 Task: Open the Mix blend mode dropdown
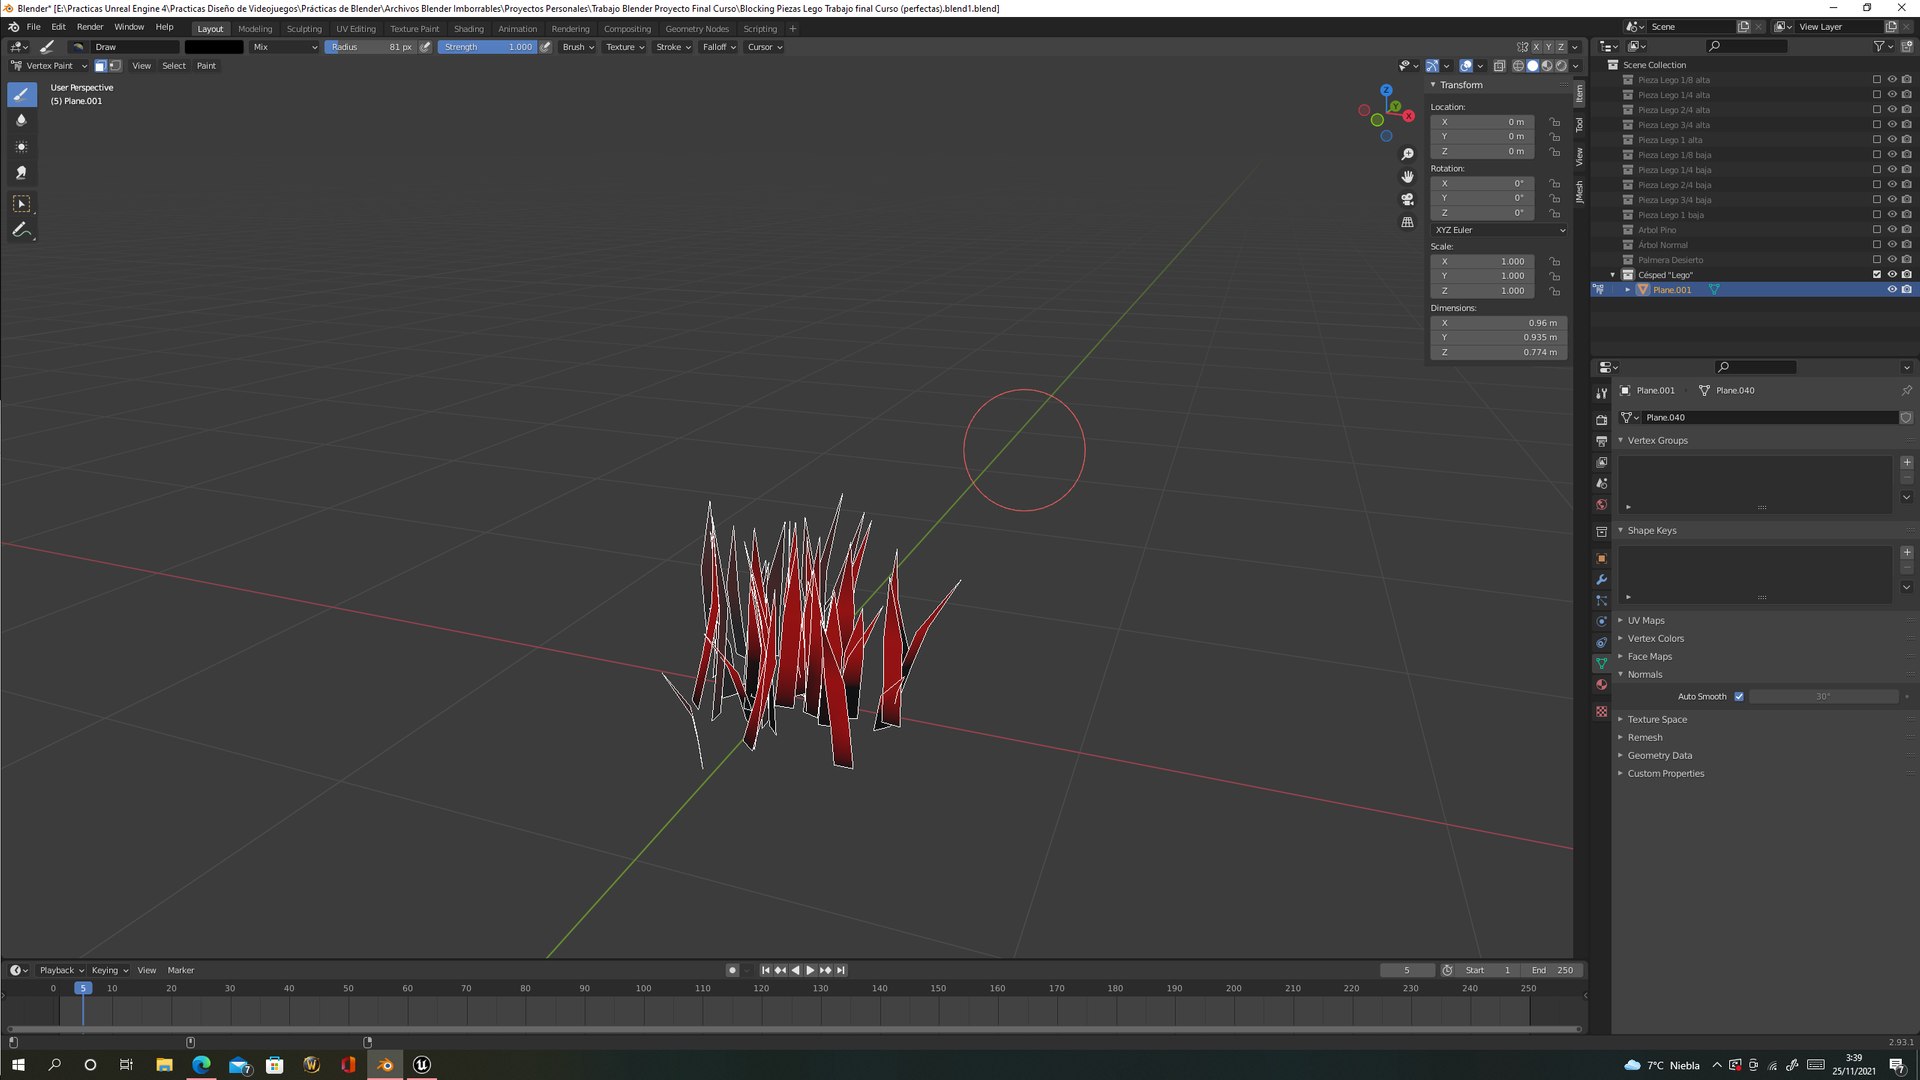coord(284,47)
